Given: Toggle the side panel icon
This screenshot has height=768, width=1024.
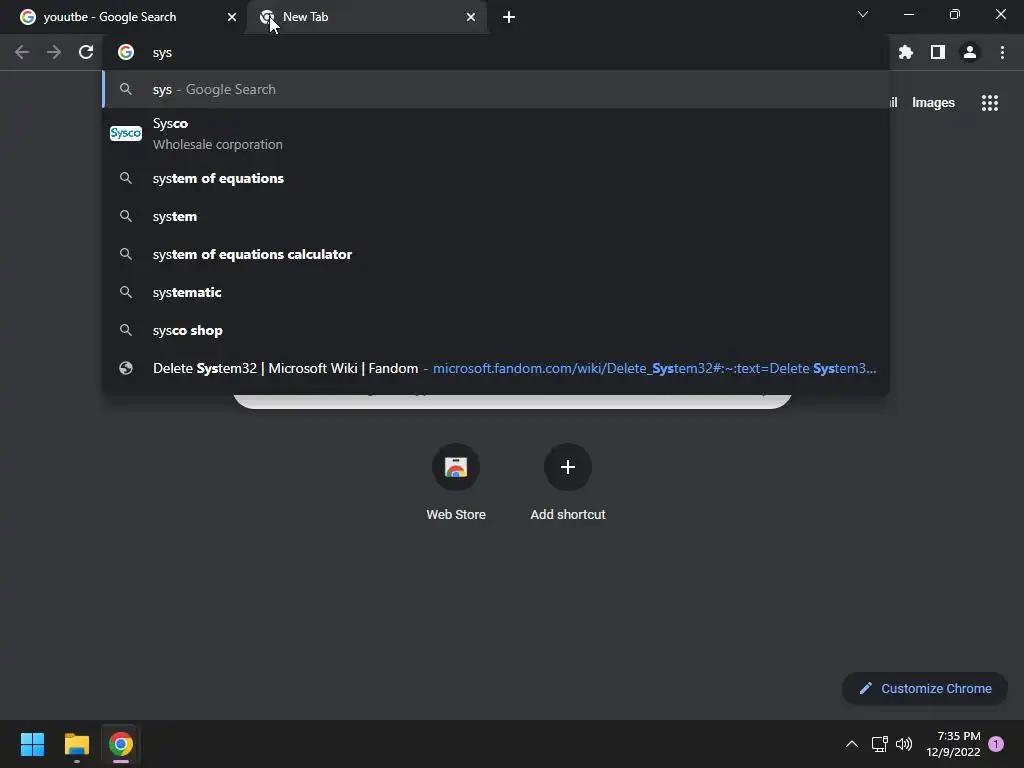Looking at the screenshot, I should [938, 52].
